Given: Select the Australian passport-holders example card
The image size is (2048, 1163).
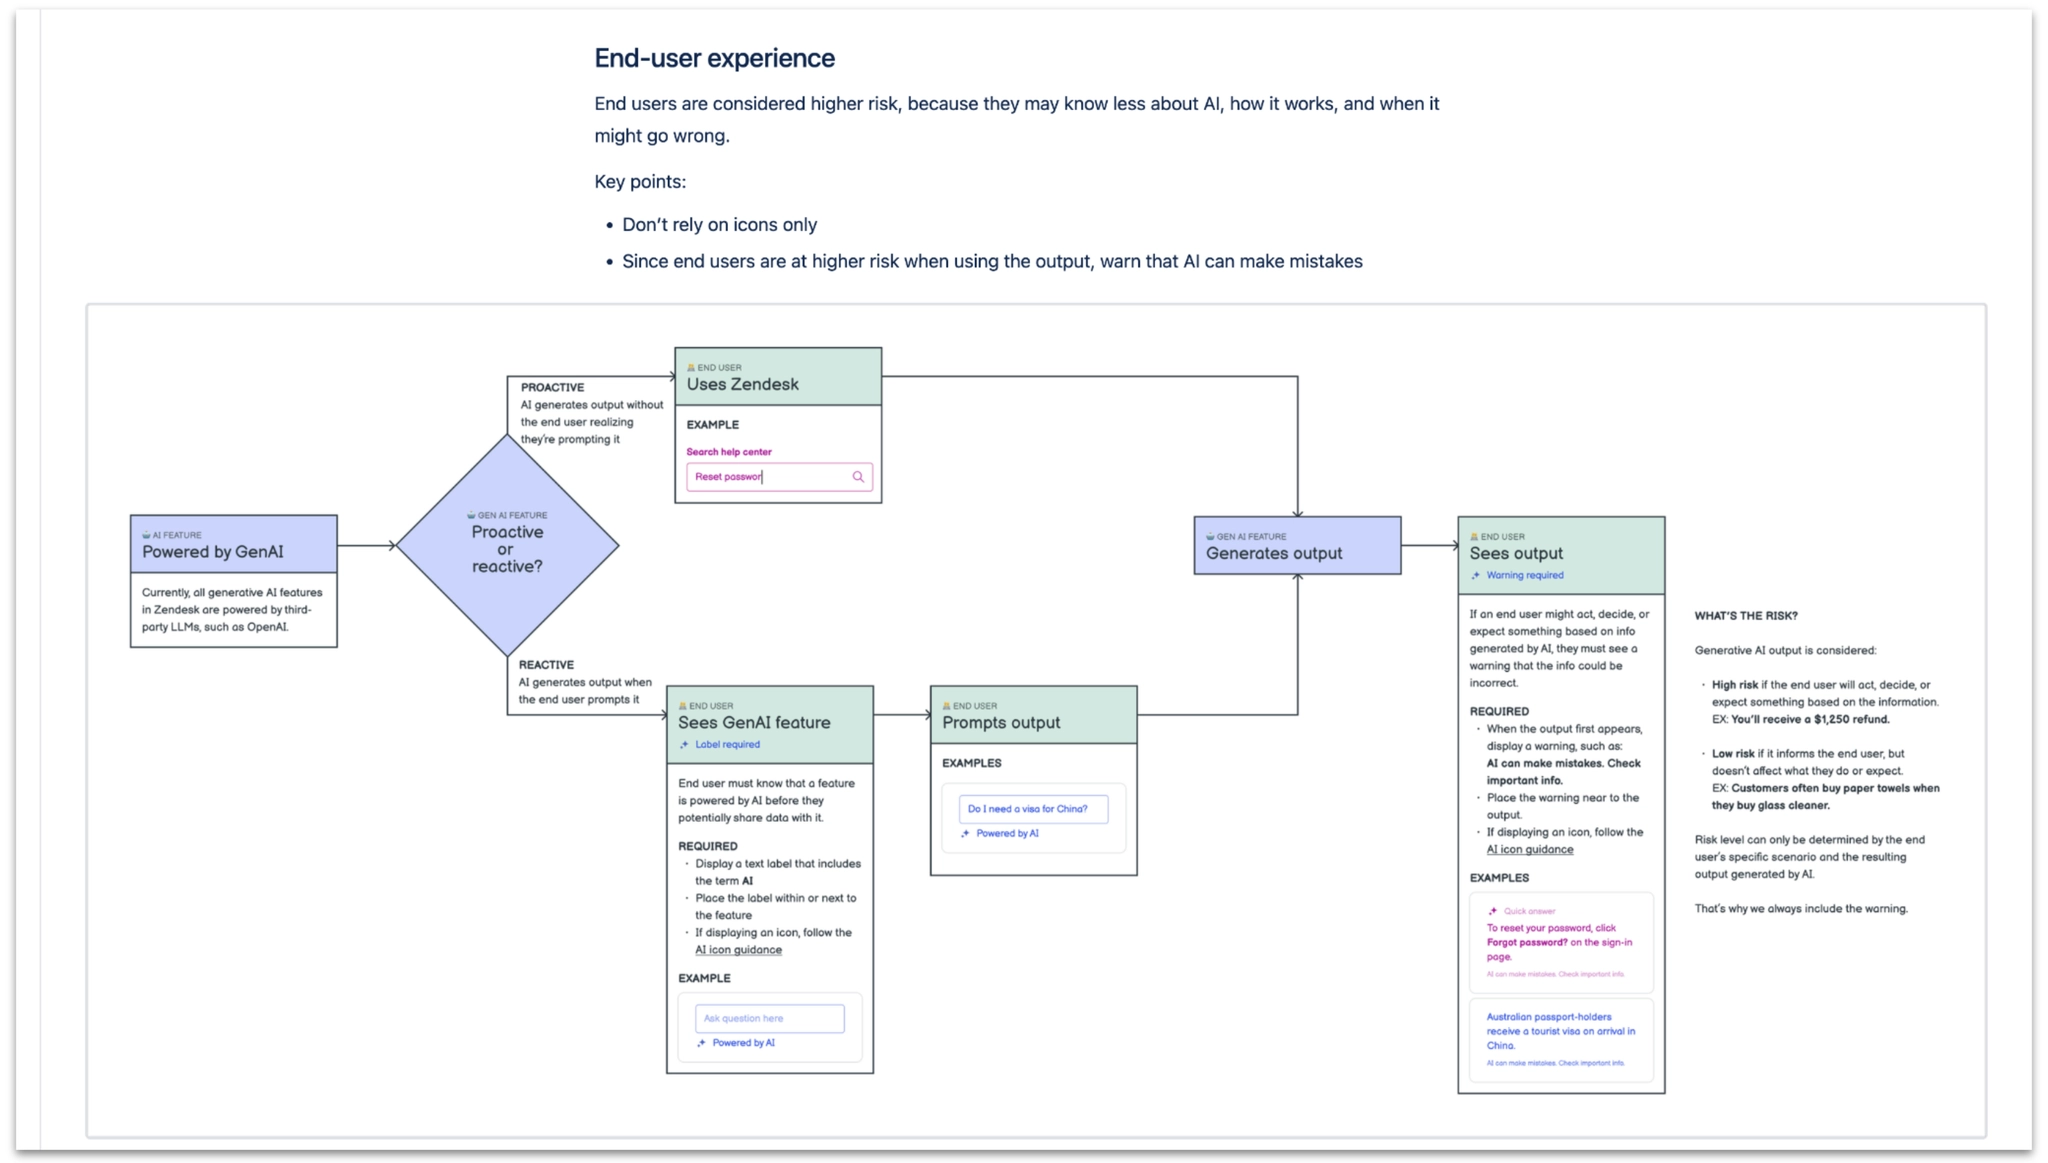Looking at the screenshot, I should 1561,1039.
